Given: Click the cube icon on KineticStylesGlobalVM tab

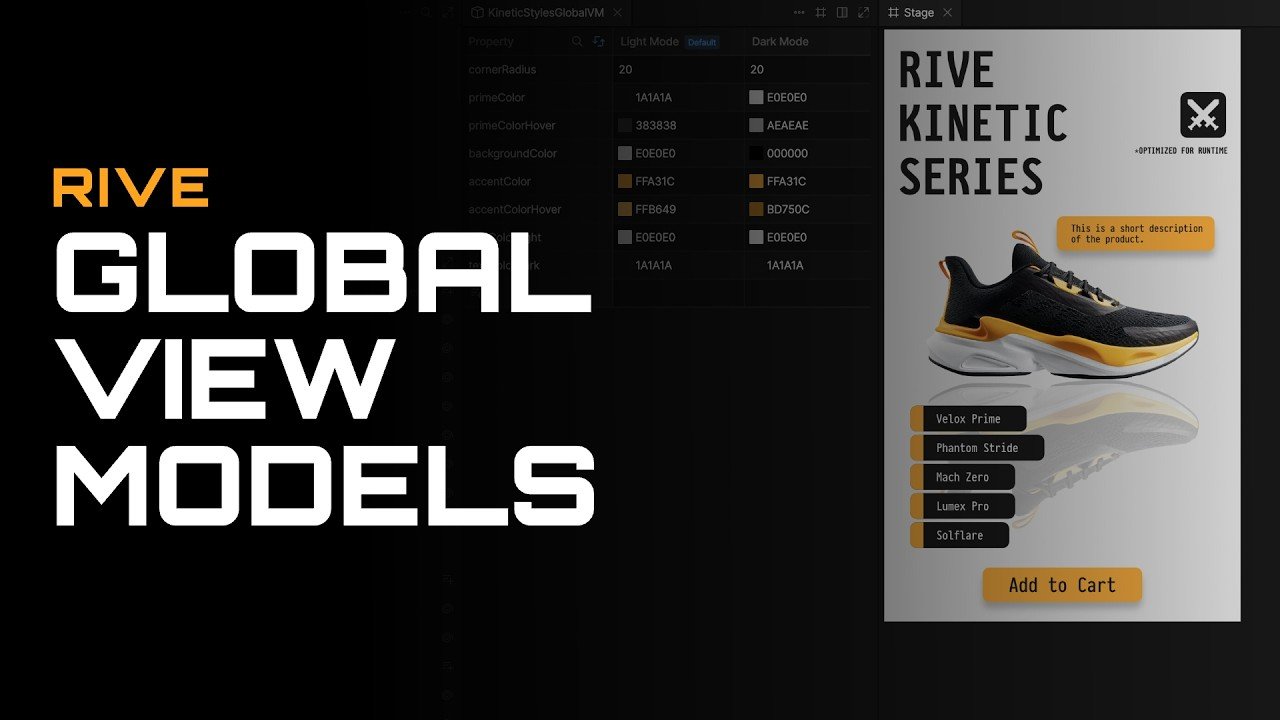Looking at the screenshot, I should tap(478, 13).
